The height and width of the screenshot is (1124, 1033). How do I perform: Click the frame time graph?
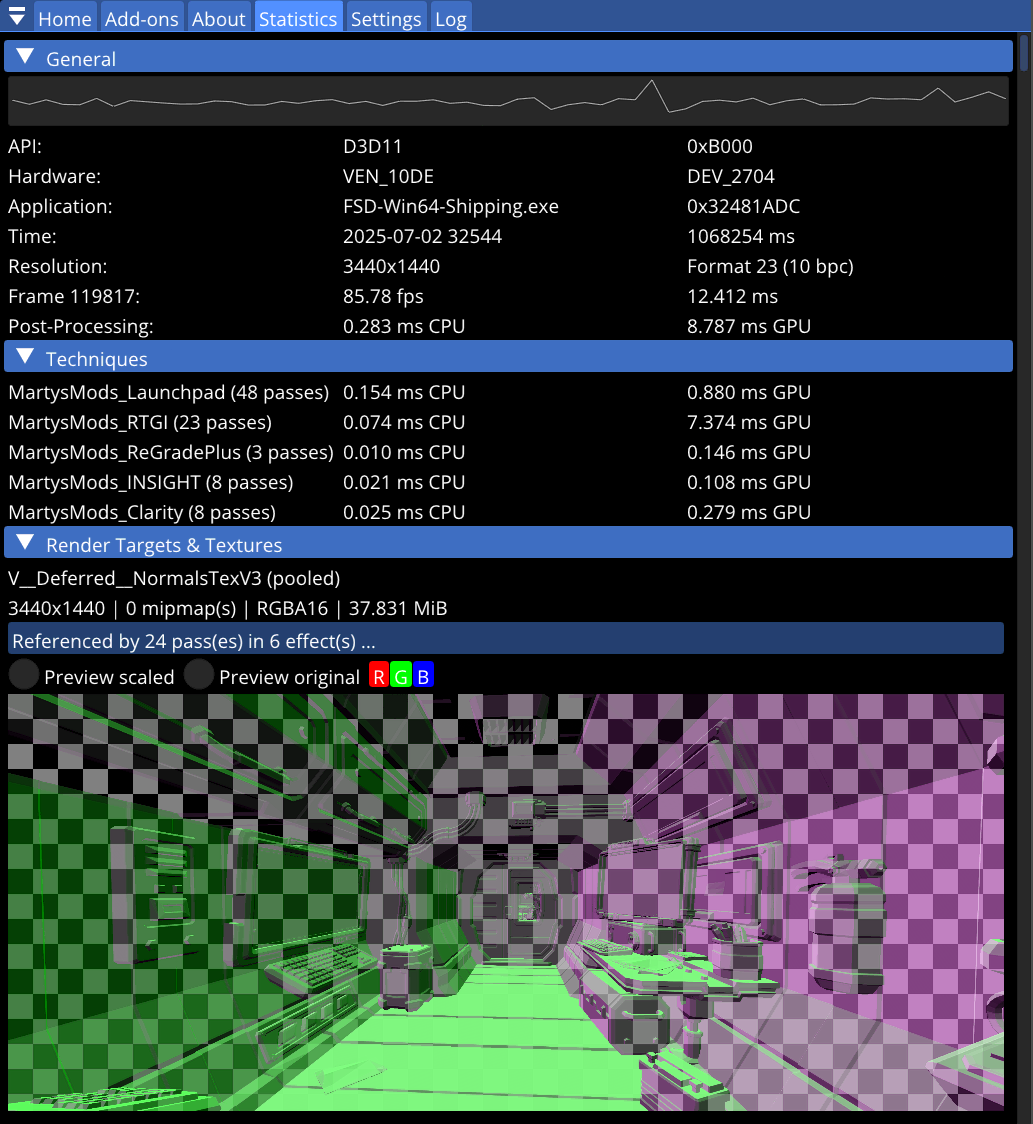[x=508, y=101]
